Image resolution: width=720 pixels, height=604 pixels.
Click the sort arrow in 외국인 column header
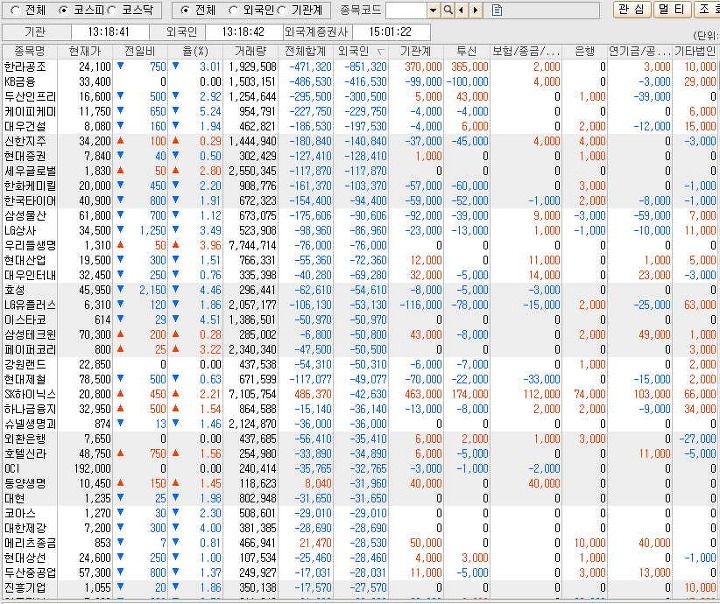click(380, 52)
